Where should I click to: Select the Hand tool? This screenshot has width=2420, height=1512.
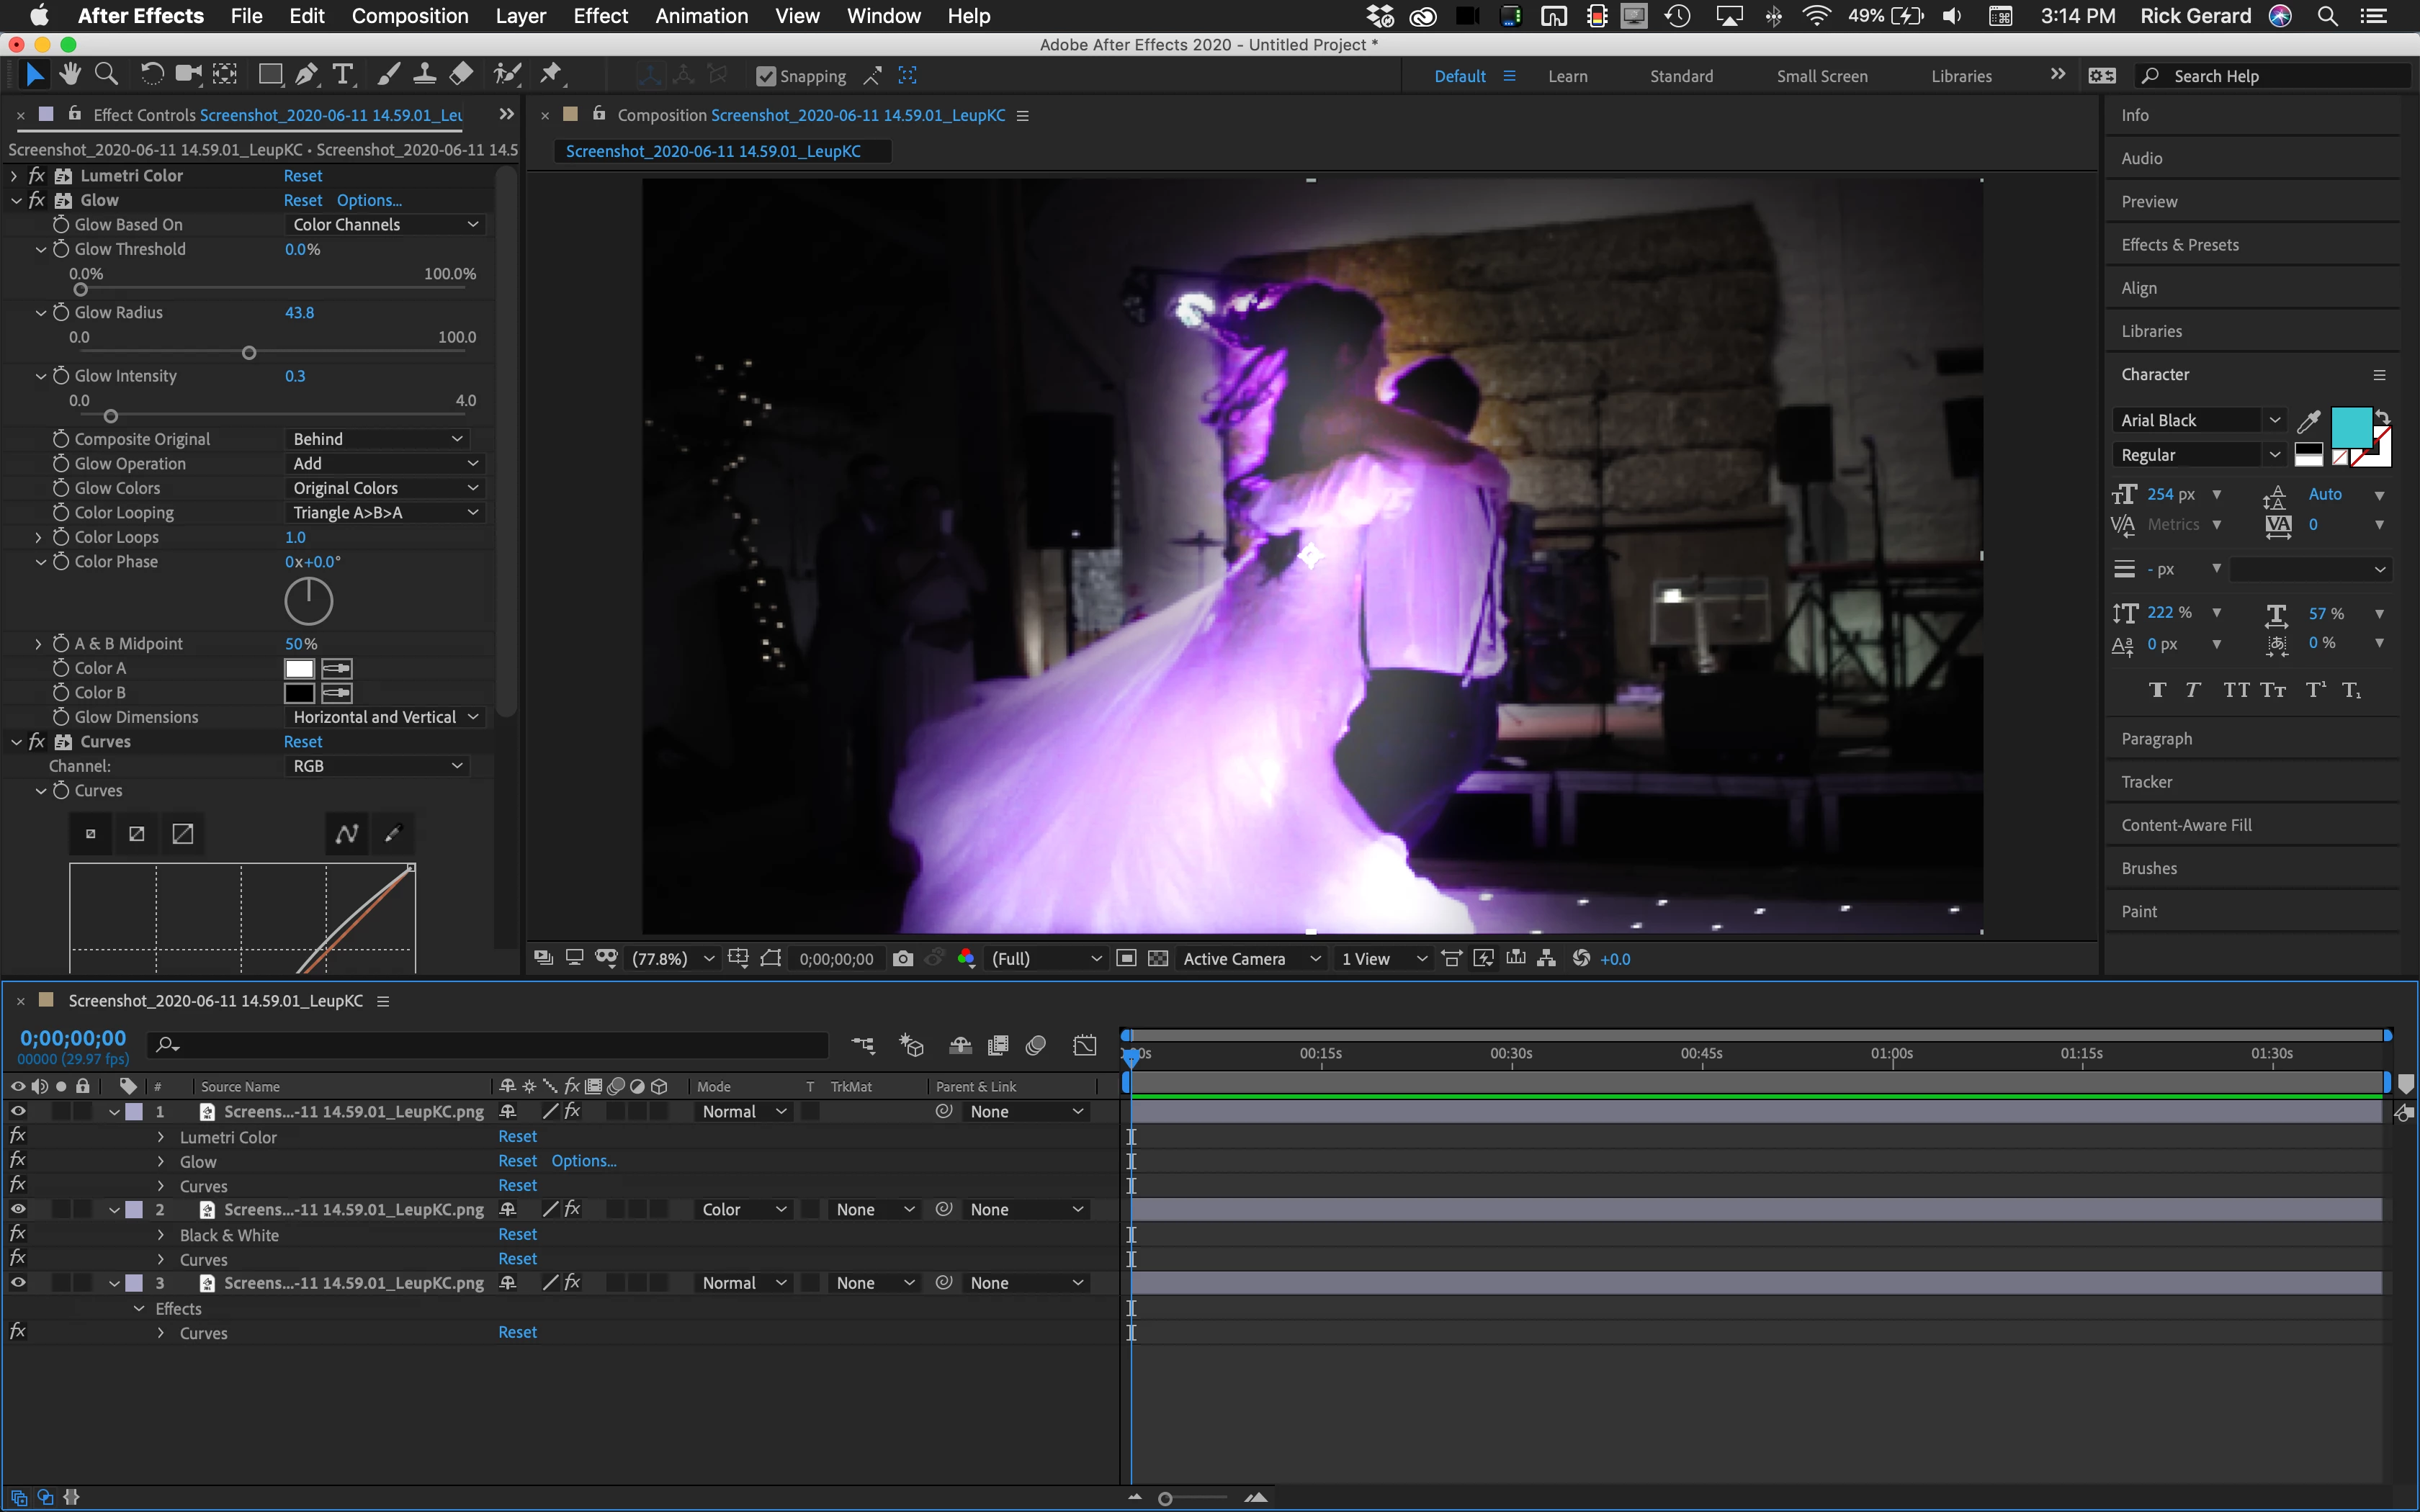[x=69, y=74]
